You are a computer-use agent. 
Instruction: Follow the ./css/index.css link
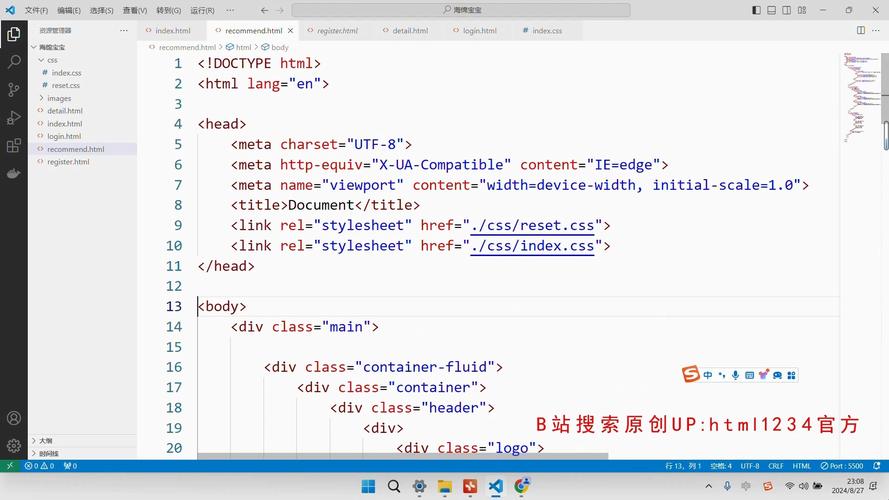pyautogui.click(x=532, y=246)
